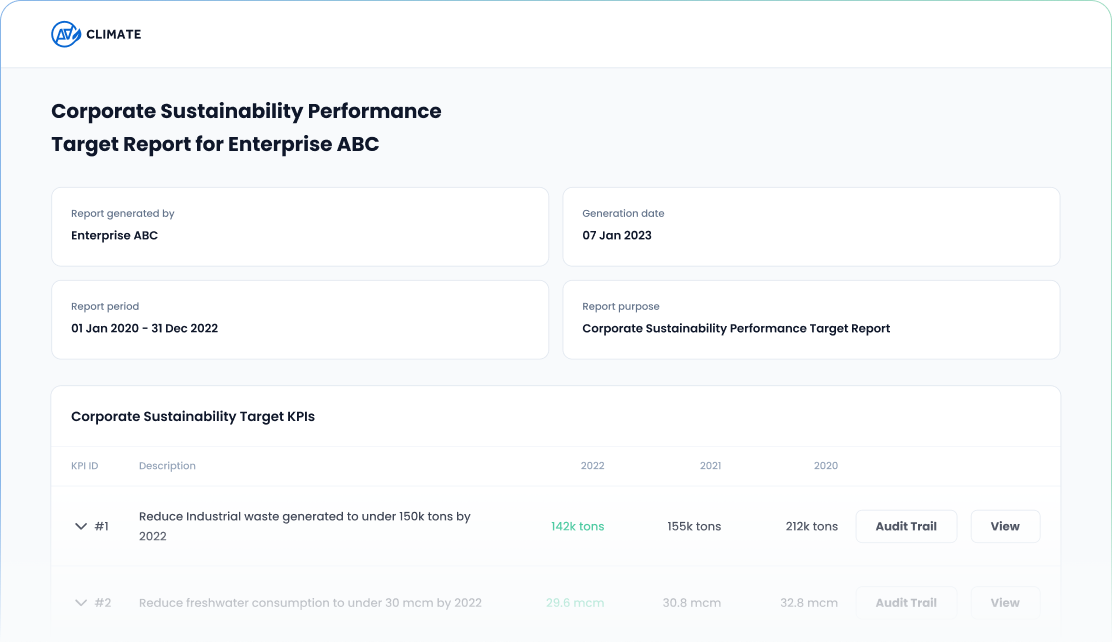Click the Report period card
Image resolution: width=1112 pixels, height=642 pixels.
pos(300,319)
